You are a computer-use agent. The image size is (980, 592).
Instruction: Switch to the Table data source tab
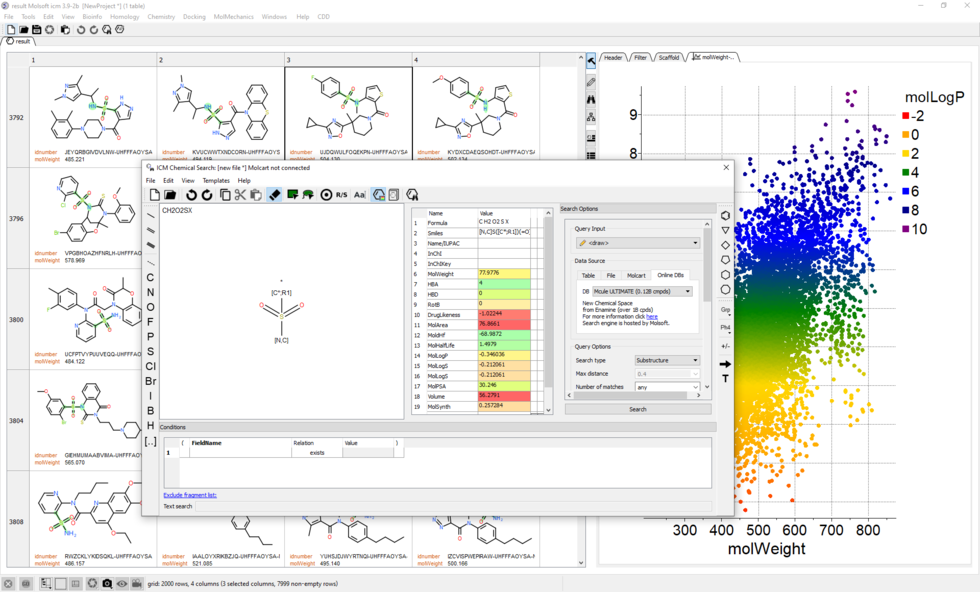point(588,276)
